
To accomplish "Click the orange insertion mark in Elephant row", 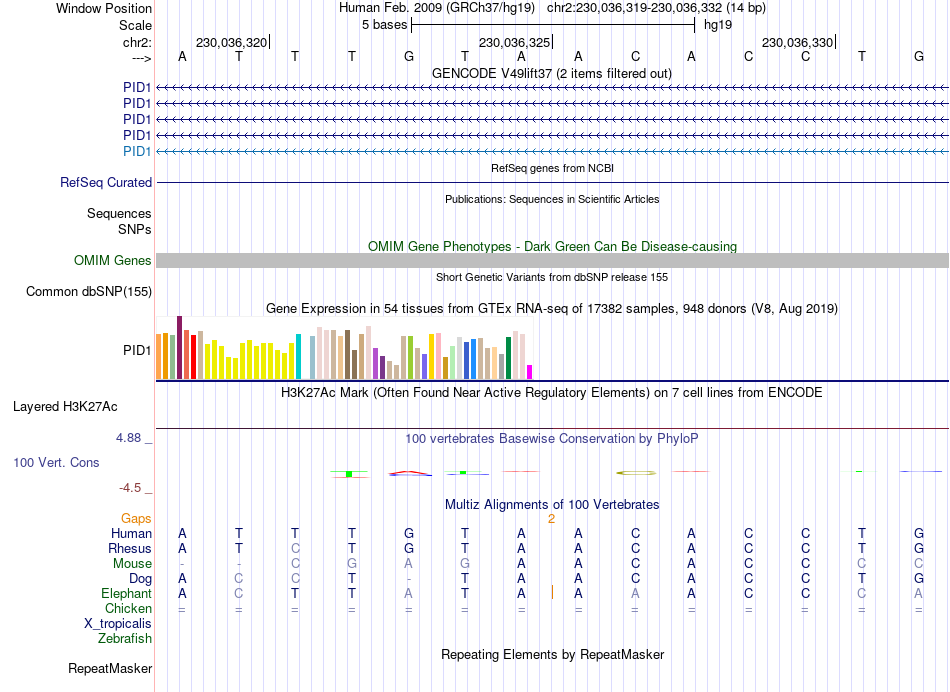I will tap(552, 593).
